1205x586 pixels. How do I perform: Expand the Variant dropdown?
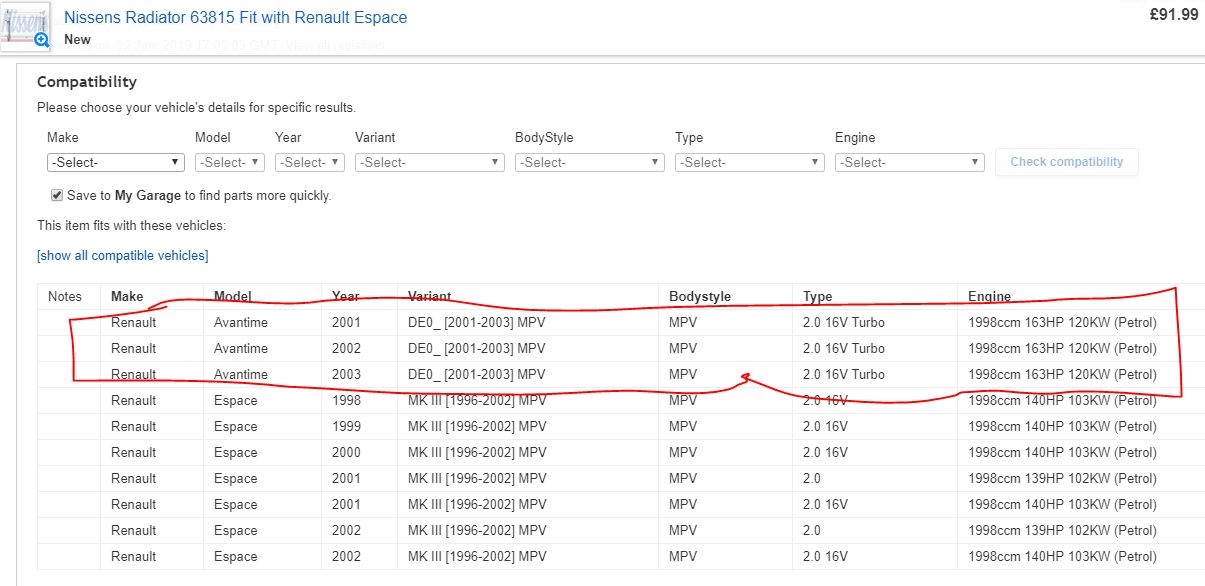429,162
